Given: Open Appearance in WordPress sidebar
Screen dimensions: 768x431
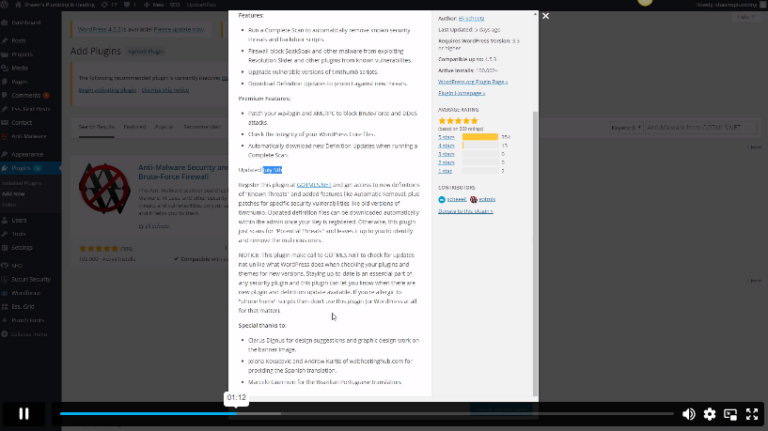Looking at the screenshot, I should tap(27, 154).
